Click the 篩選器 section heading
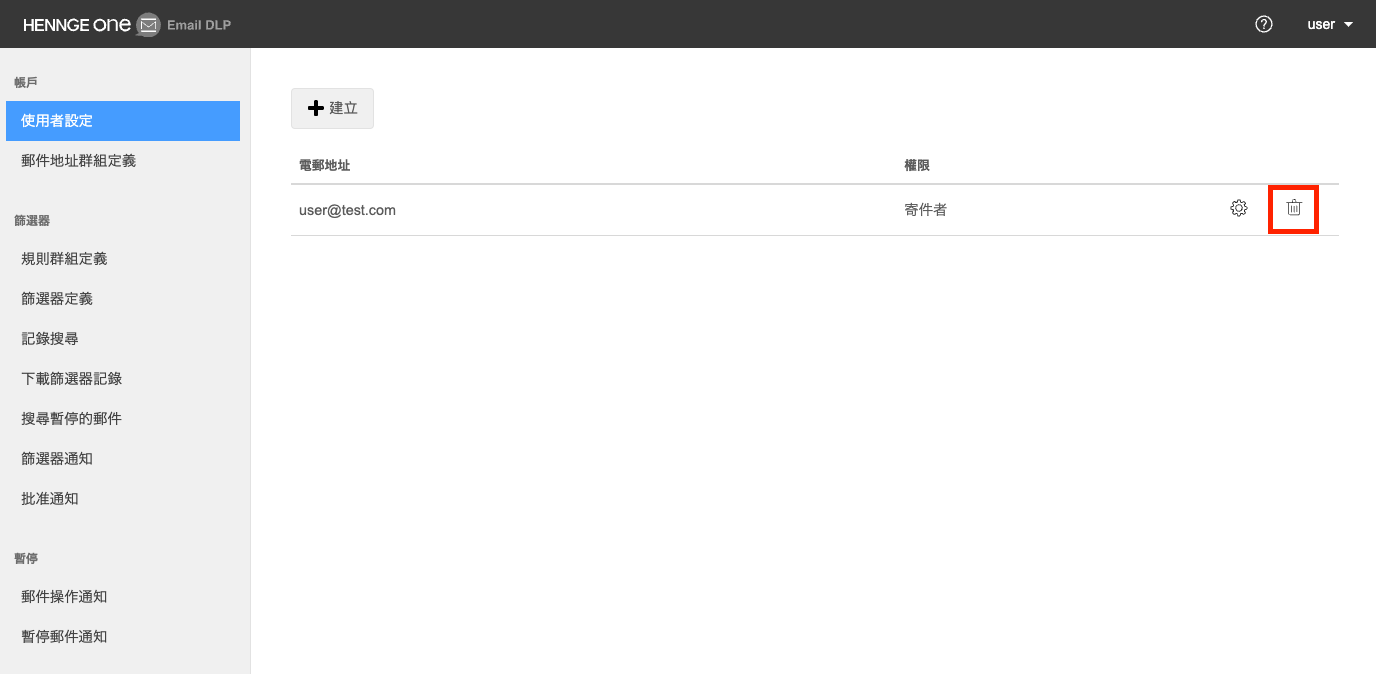Screen dimensions: 1376x674 click(x=32, y=220)
